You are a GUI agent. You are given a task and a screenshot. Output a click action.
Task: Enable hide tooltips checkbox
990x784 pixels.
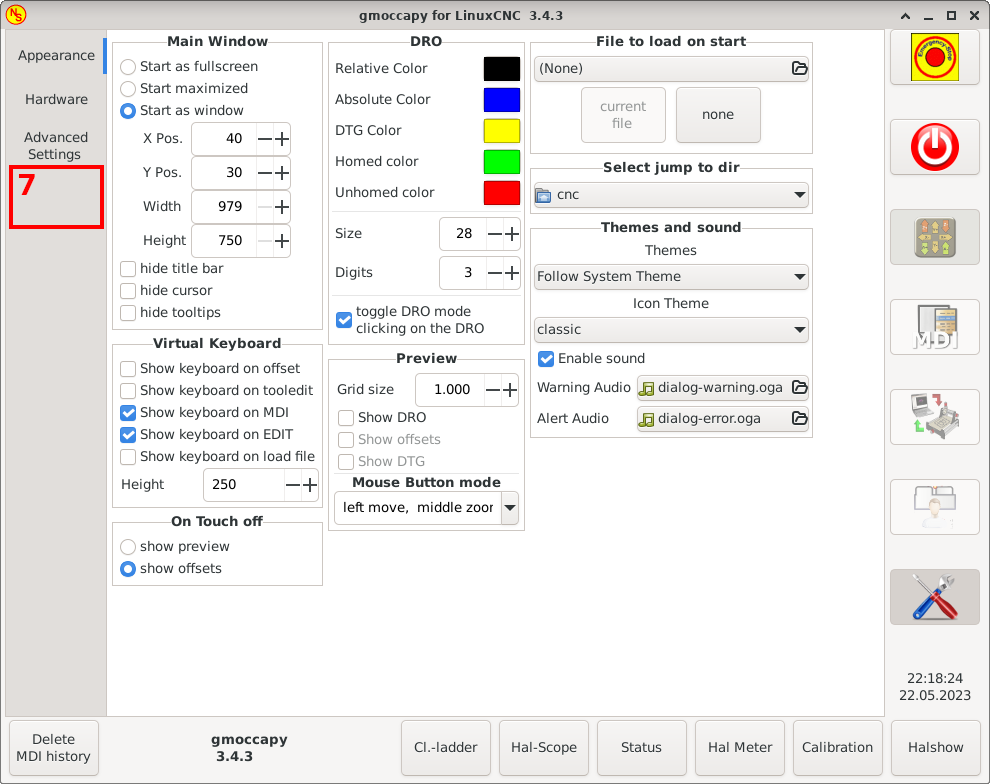click(128, 313)
